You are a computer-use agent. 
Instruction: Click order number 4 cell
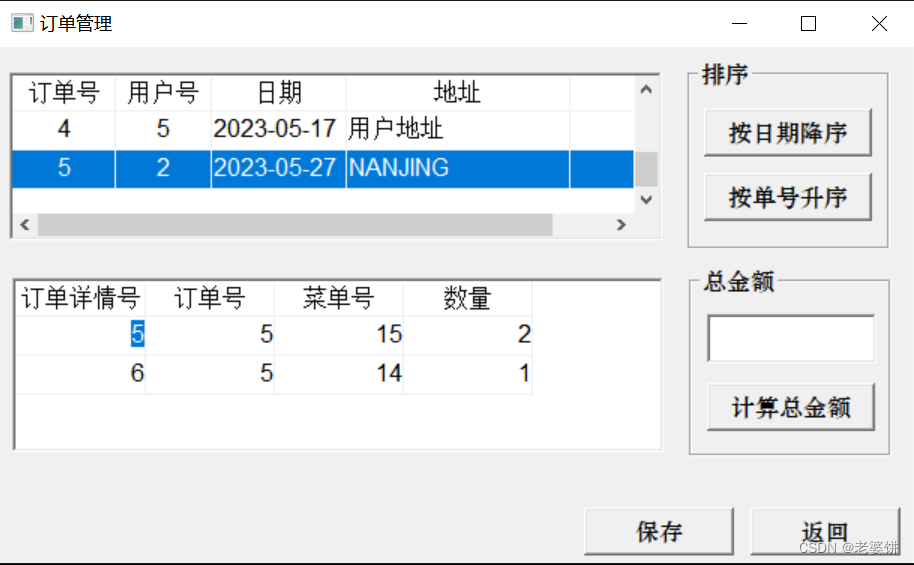pos(64,129)
